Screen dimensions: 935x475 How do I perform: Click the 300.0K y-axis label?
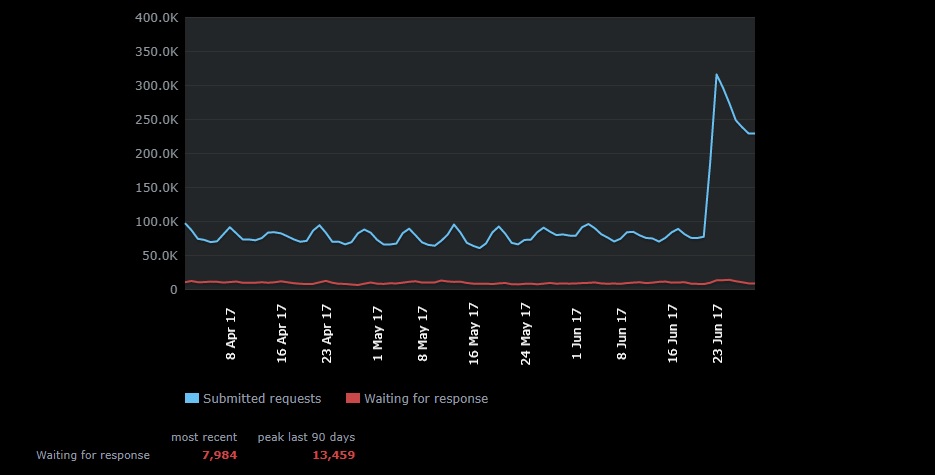click(x=156, y=86)
